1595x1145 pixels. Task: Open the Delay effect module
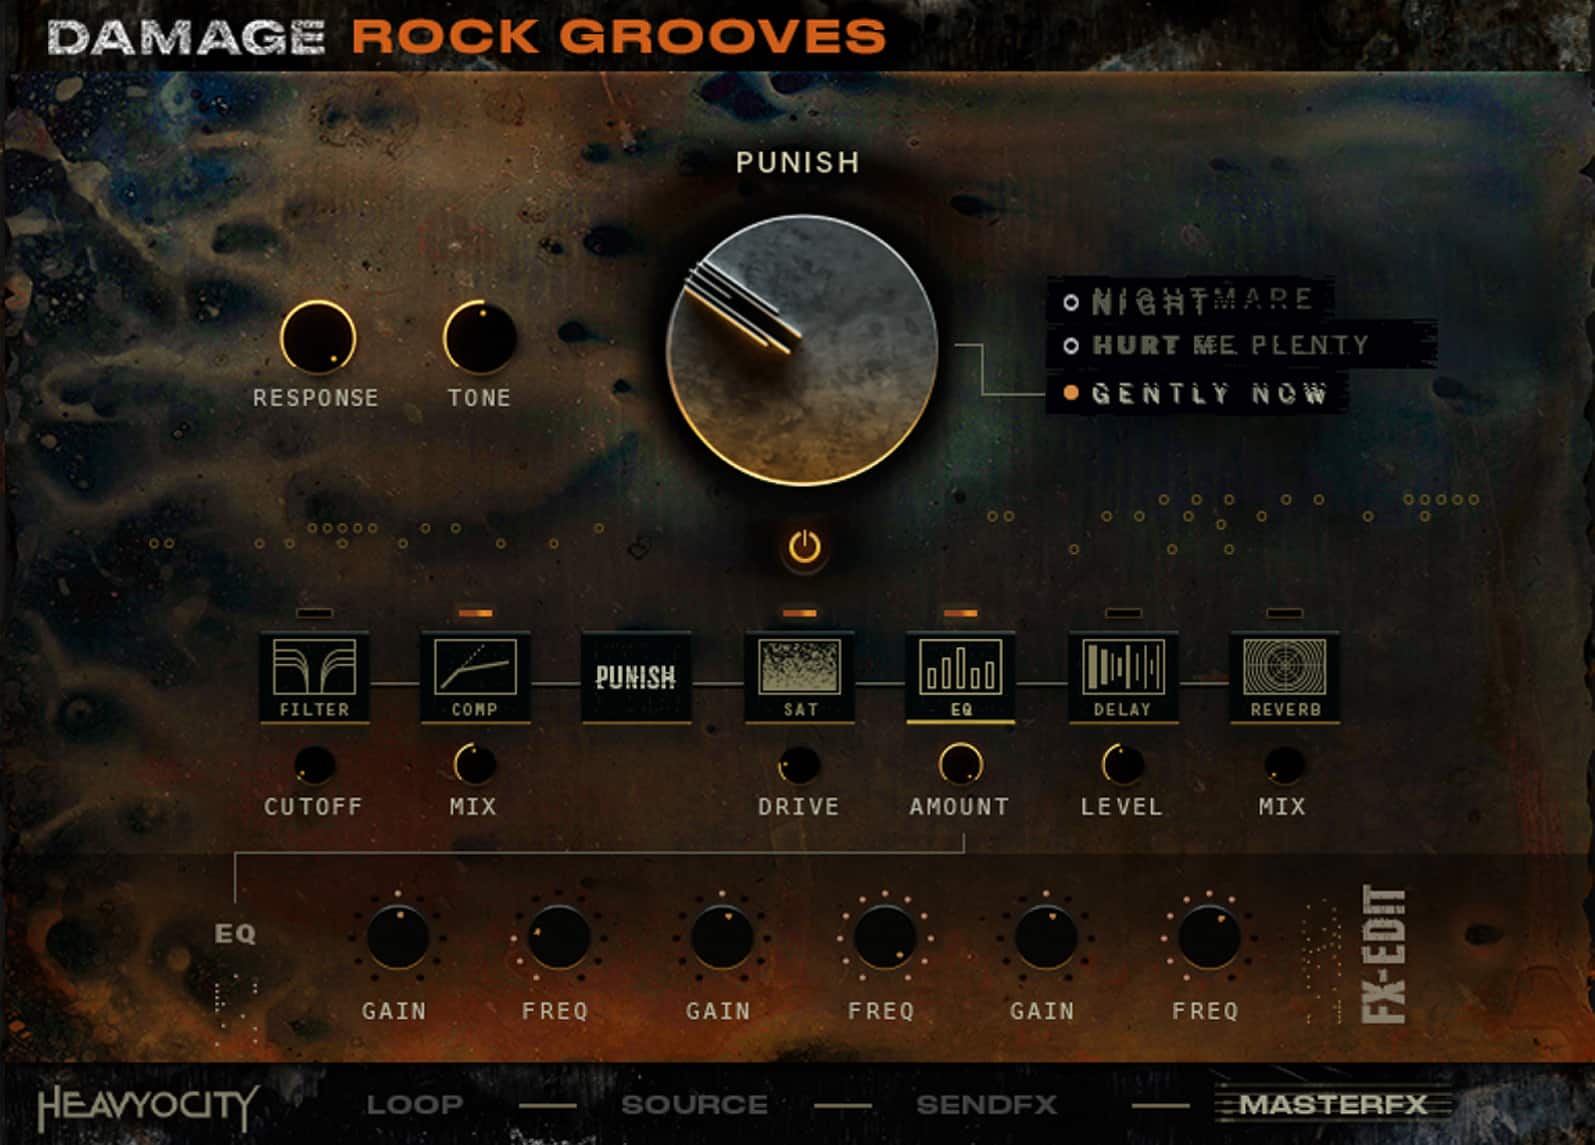[1122, 675]
